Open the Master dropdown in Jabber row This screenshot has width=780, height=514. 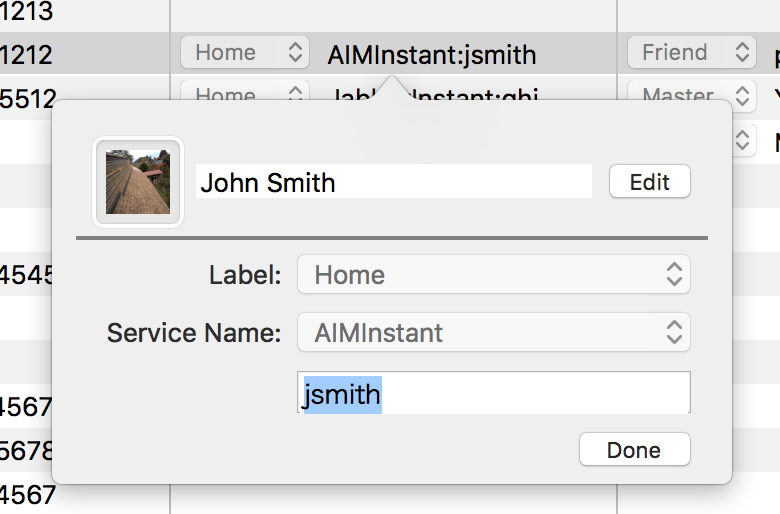pyautogui.click(x=691, y=96)
